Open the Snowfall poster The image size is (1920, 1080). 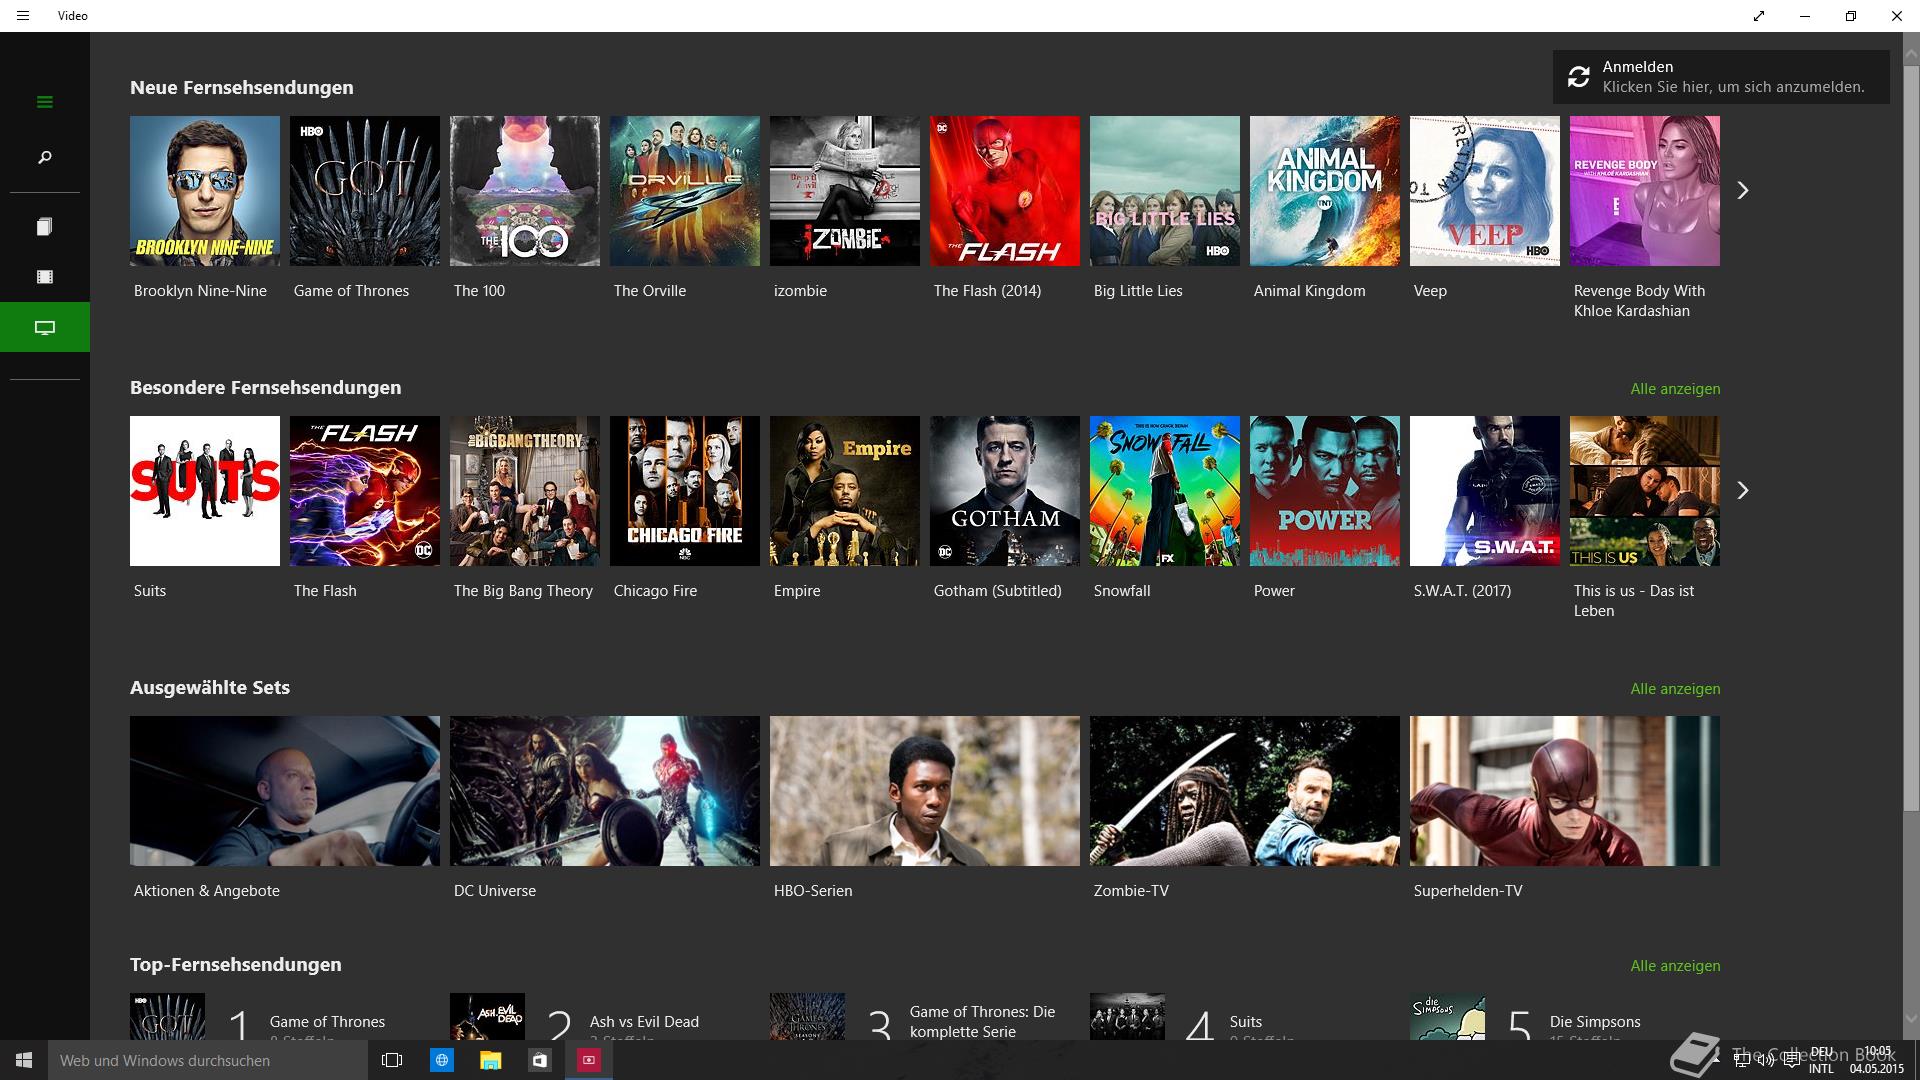point(1165,491)
